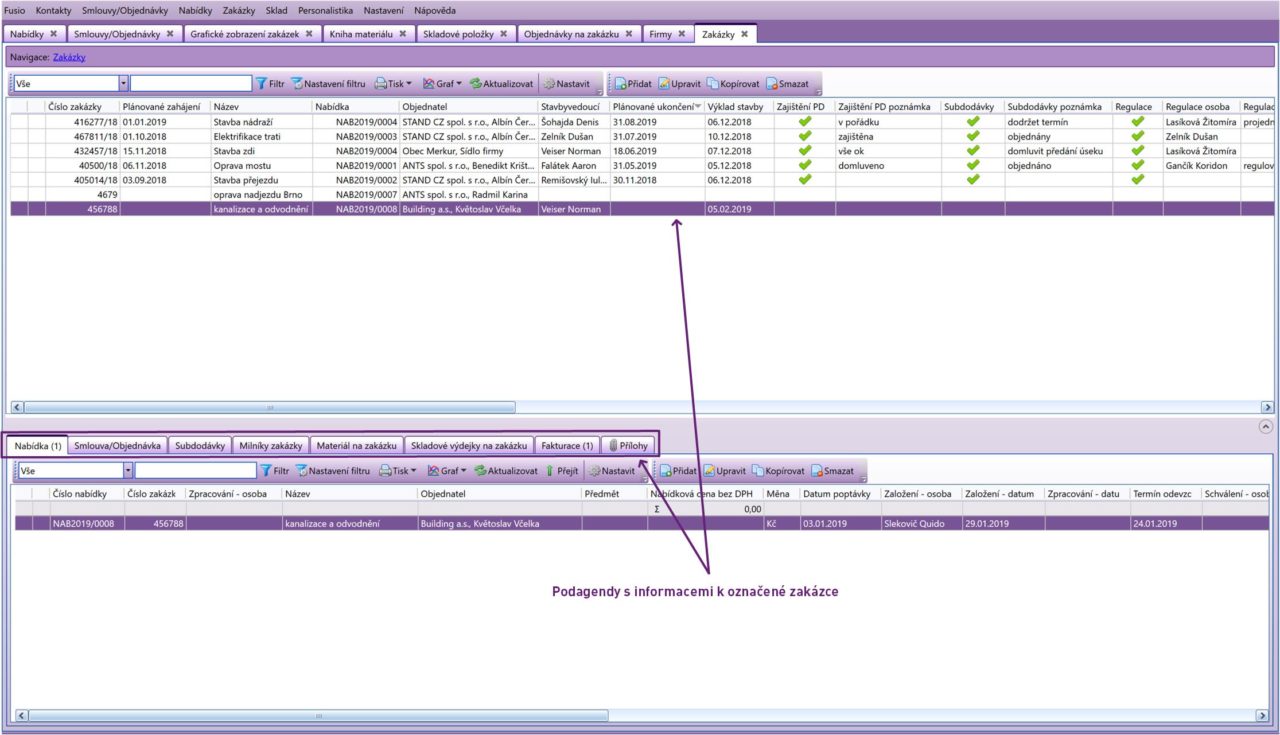Close the Zakázky tab
The image size is (1280, 735).
point(744,34)
